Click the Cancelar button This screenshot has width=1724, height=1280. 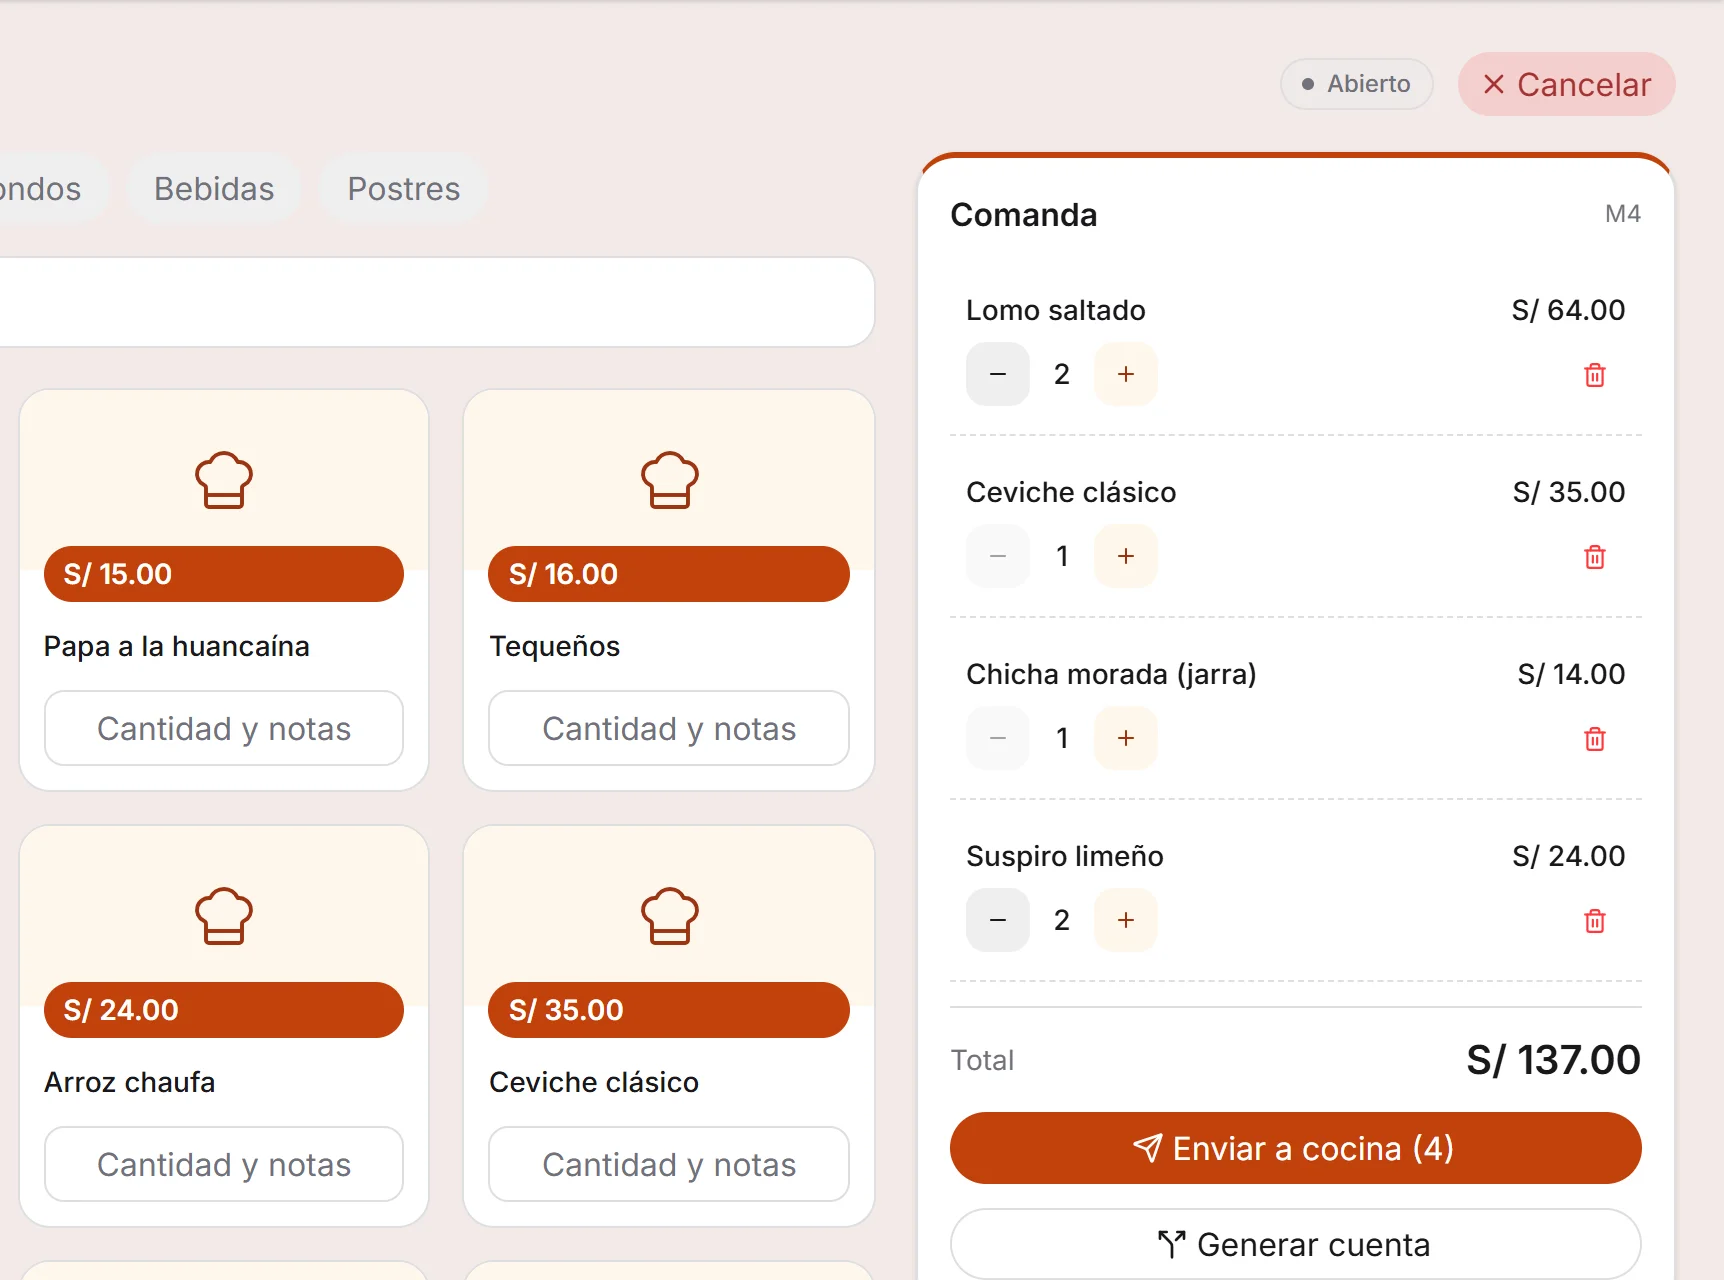1566,84
